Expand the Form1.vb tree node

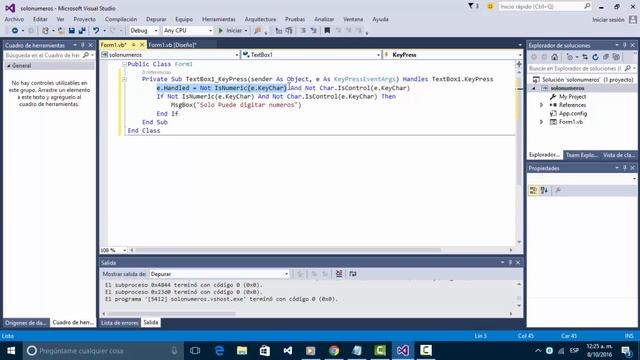[x=542, y=122]
